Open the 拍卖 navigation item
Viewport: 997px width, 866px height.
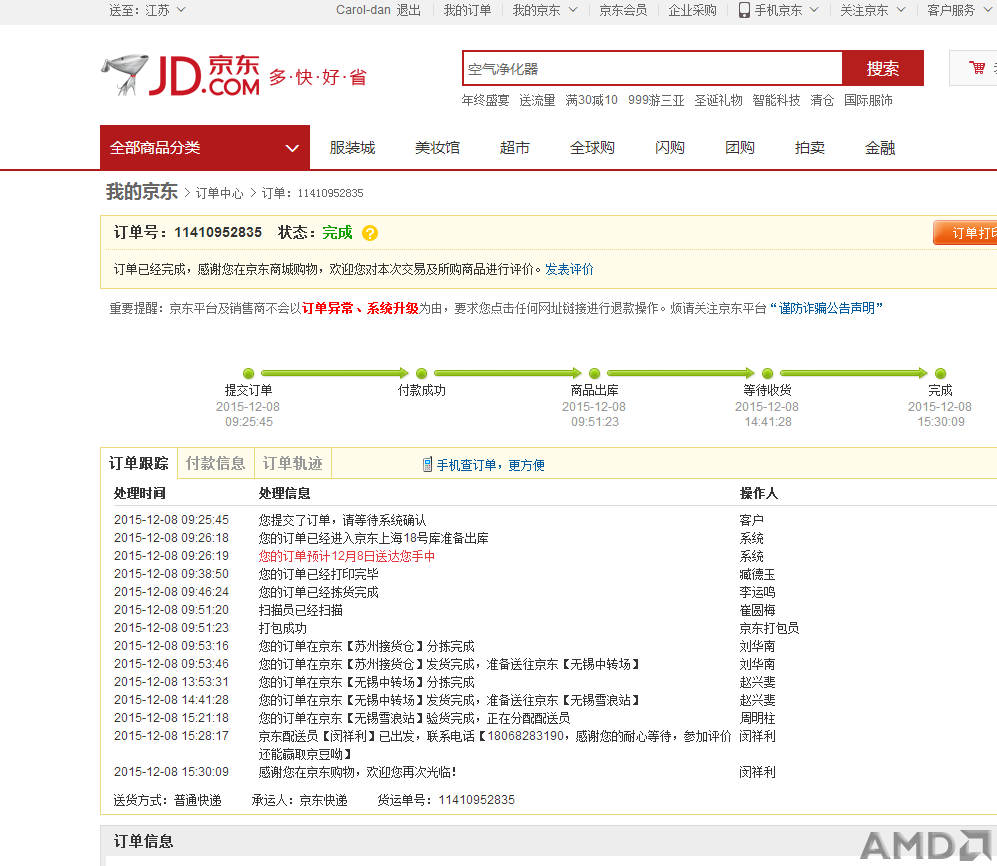[809, 148]
